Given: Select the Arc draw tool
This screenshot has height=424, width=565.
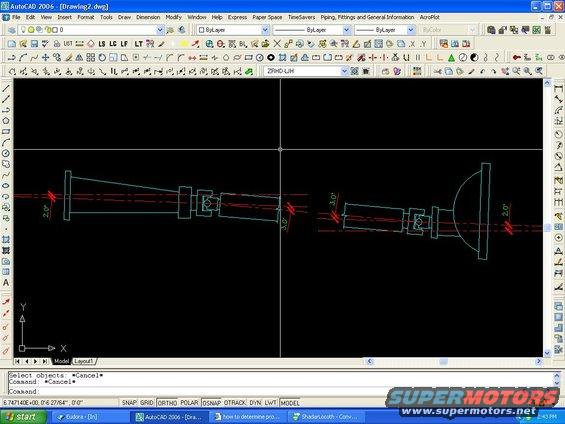Looking at the screenshot, I should click(x=6, y=142).
